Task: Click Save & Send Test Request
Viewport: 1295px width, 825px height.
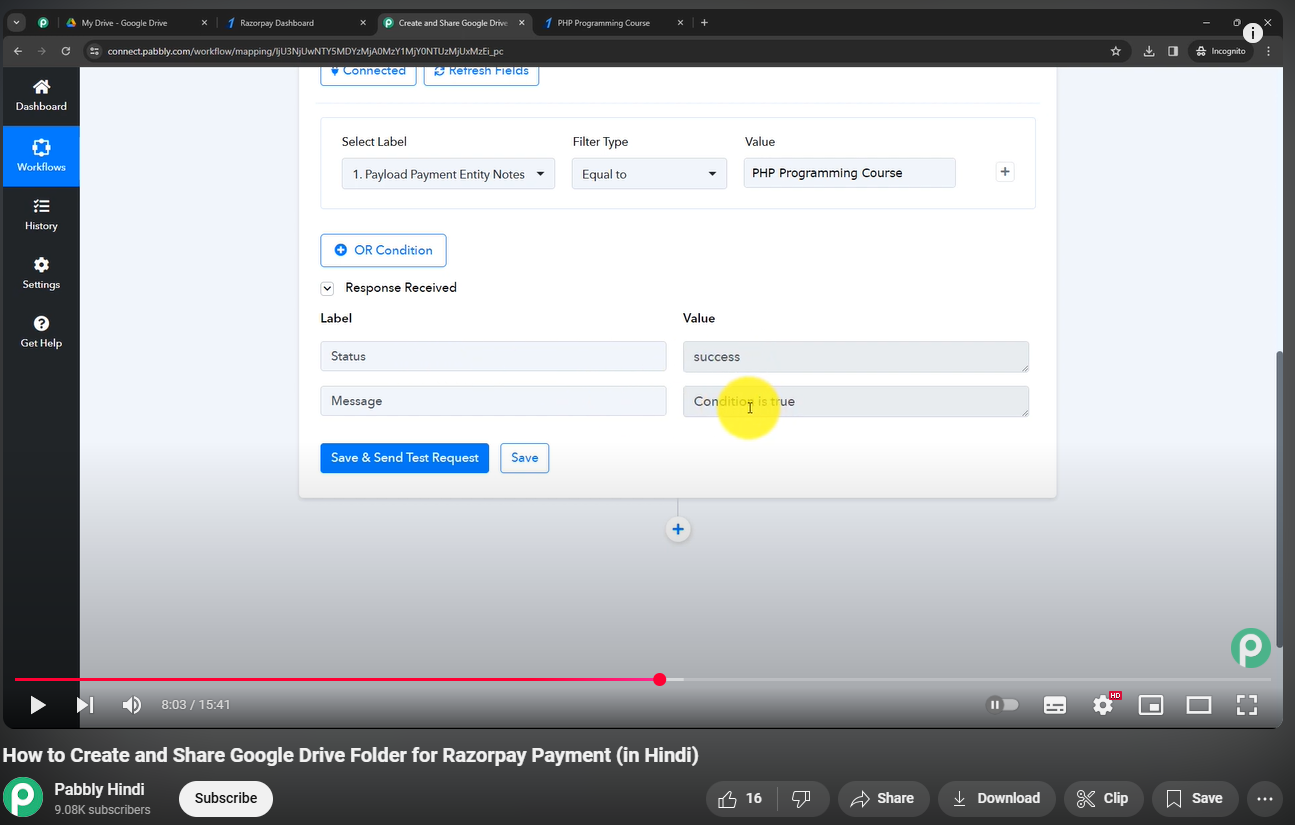Action: (x=404, y=458)
